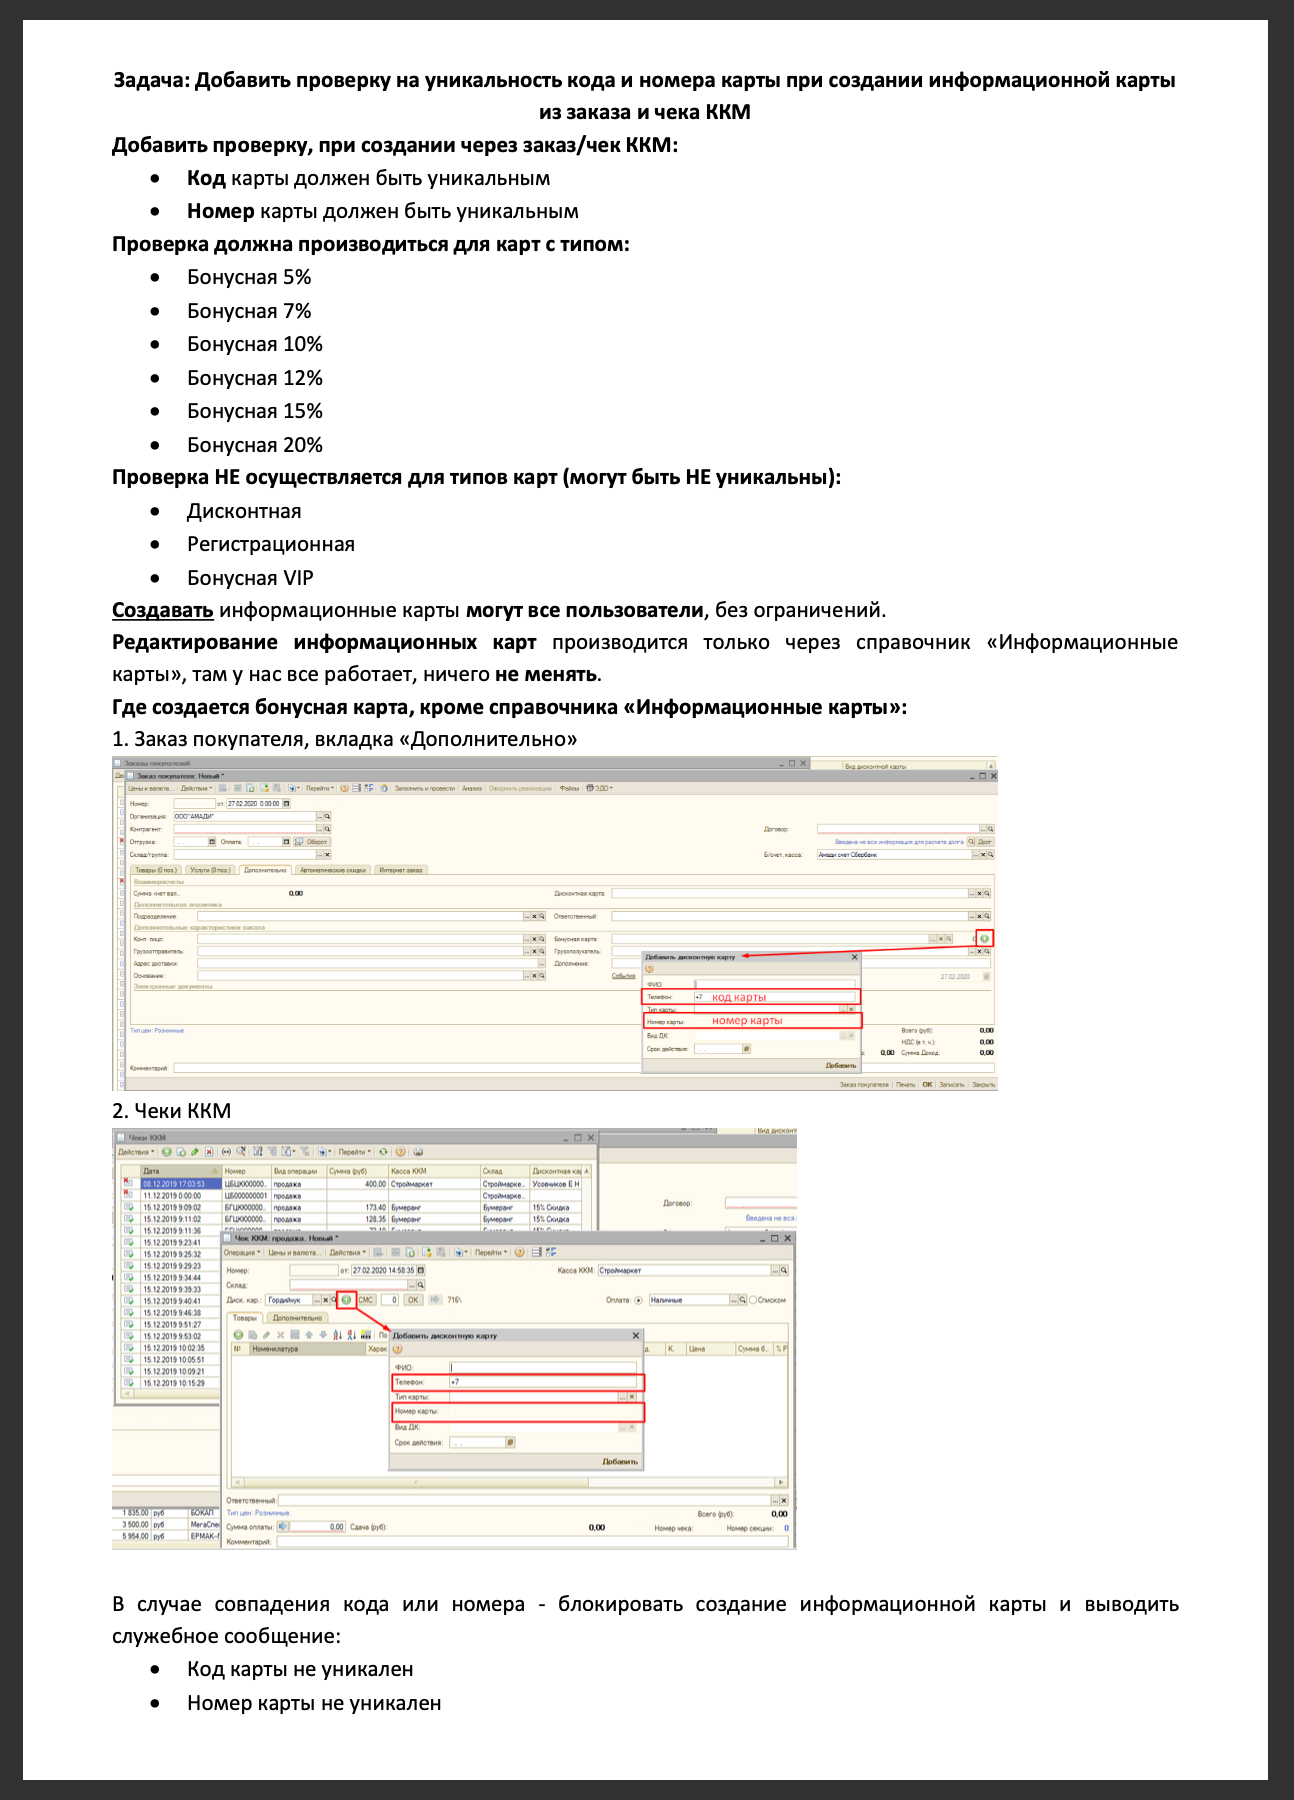Open the Операция dropdown in Чек ККМ
1294x1800 pixels.
tap(242, 1252)
